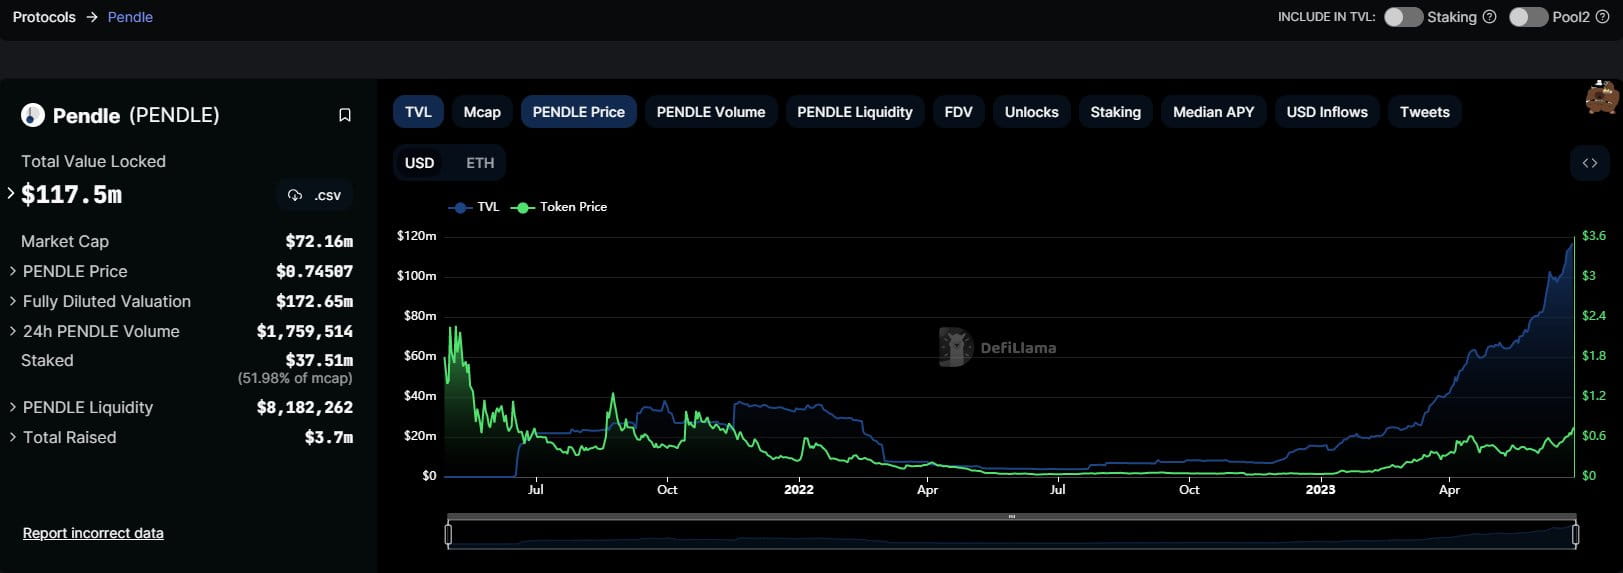Enable the Pool2 toggle in TVL

click(1528, 17)
